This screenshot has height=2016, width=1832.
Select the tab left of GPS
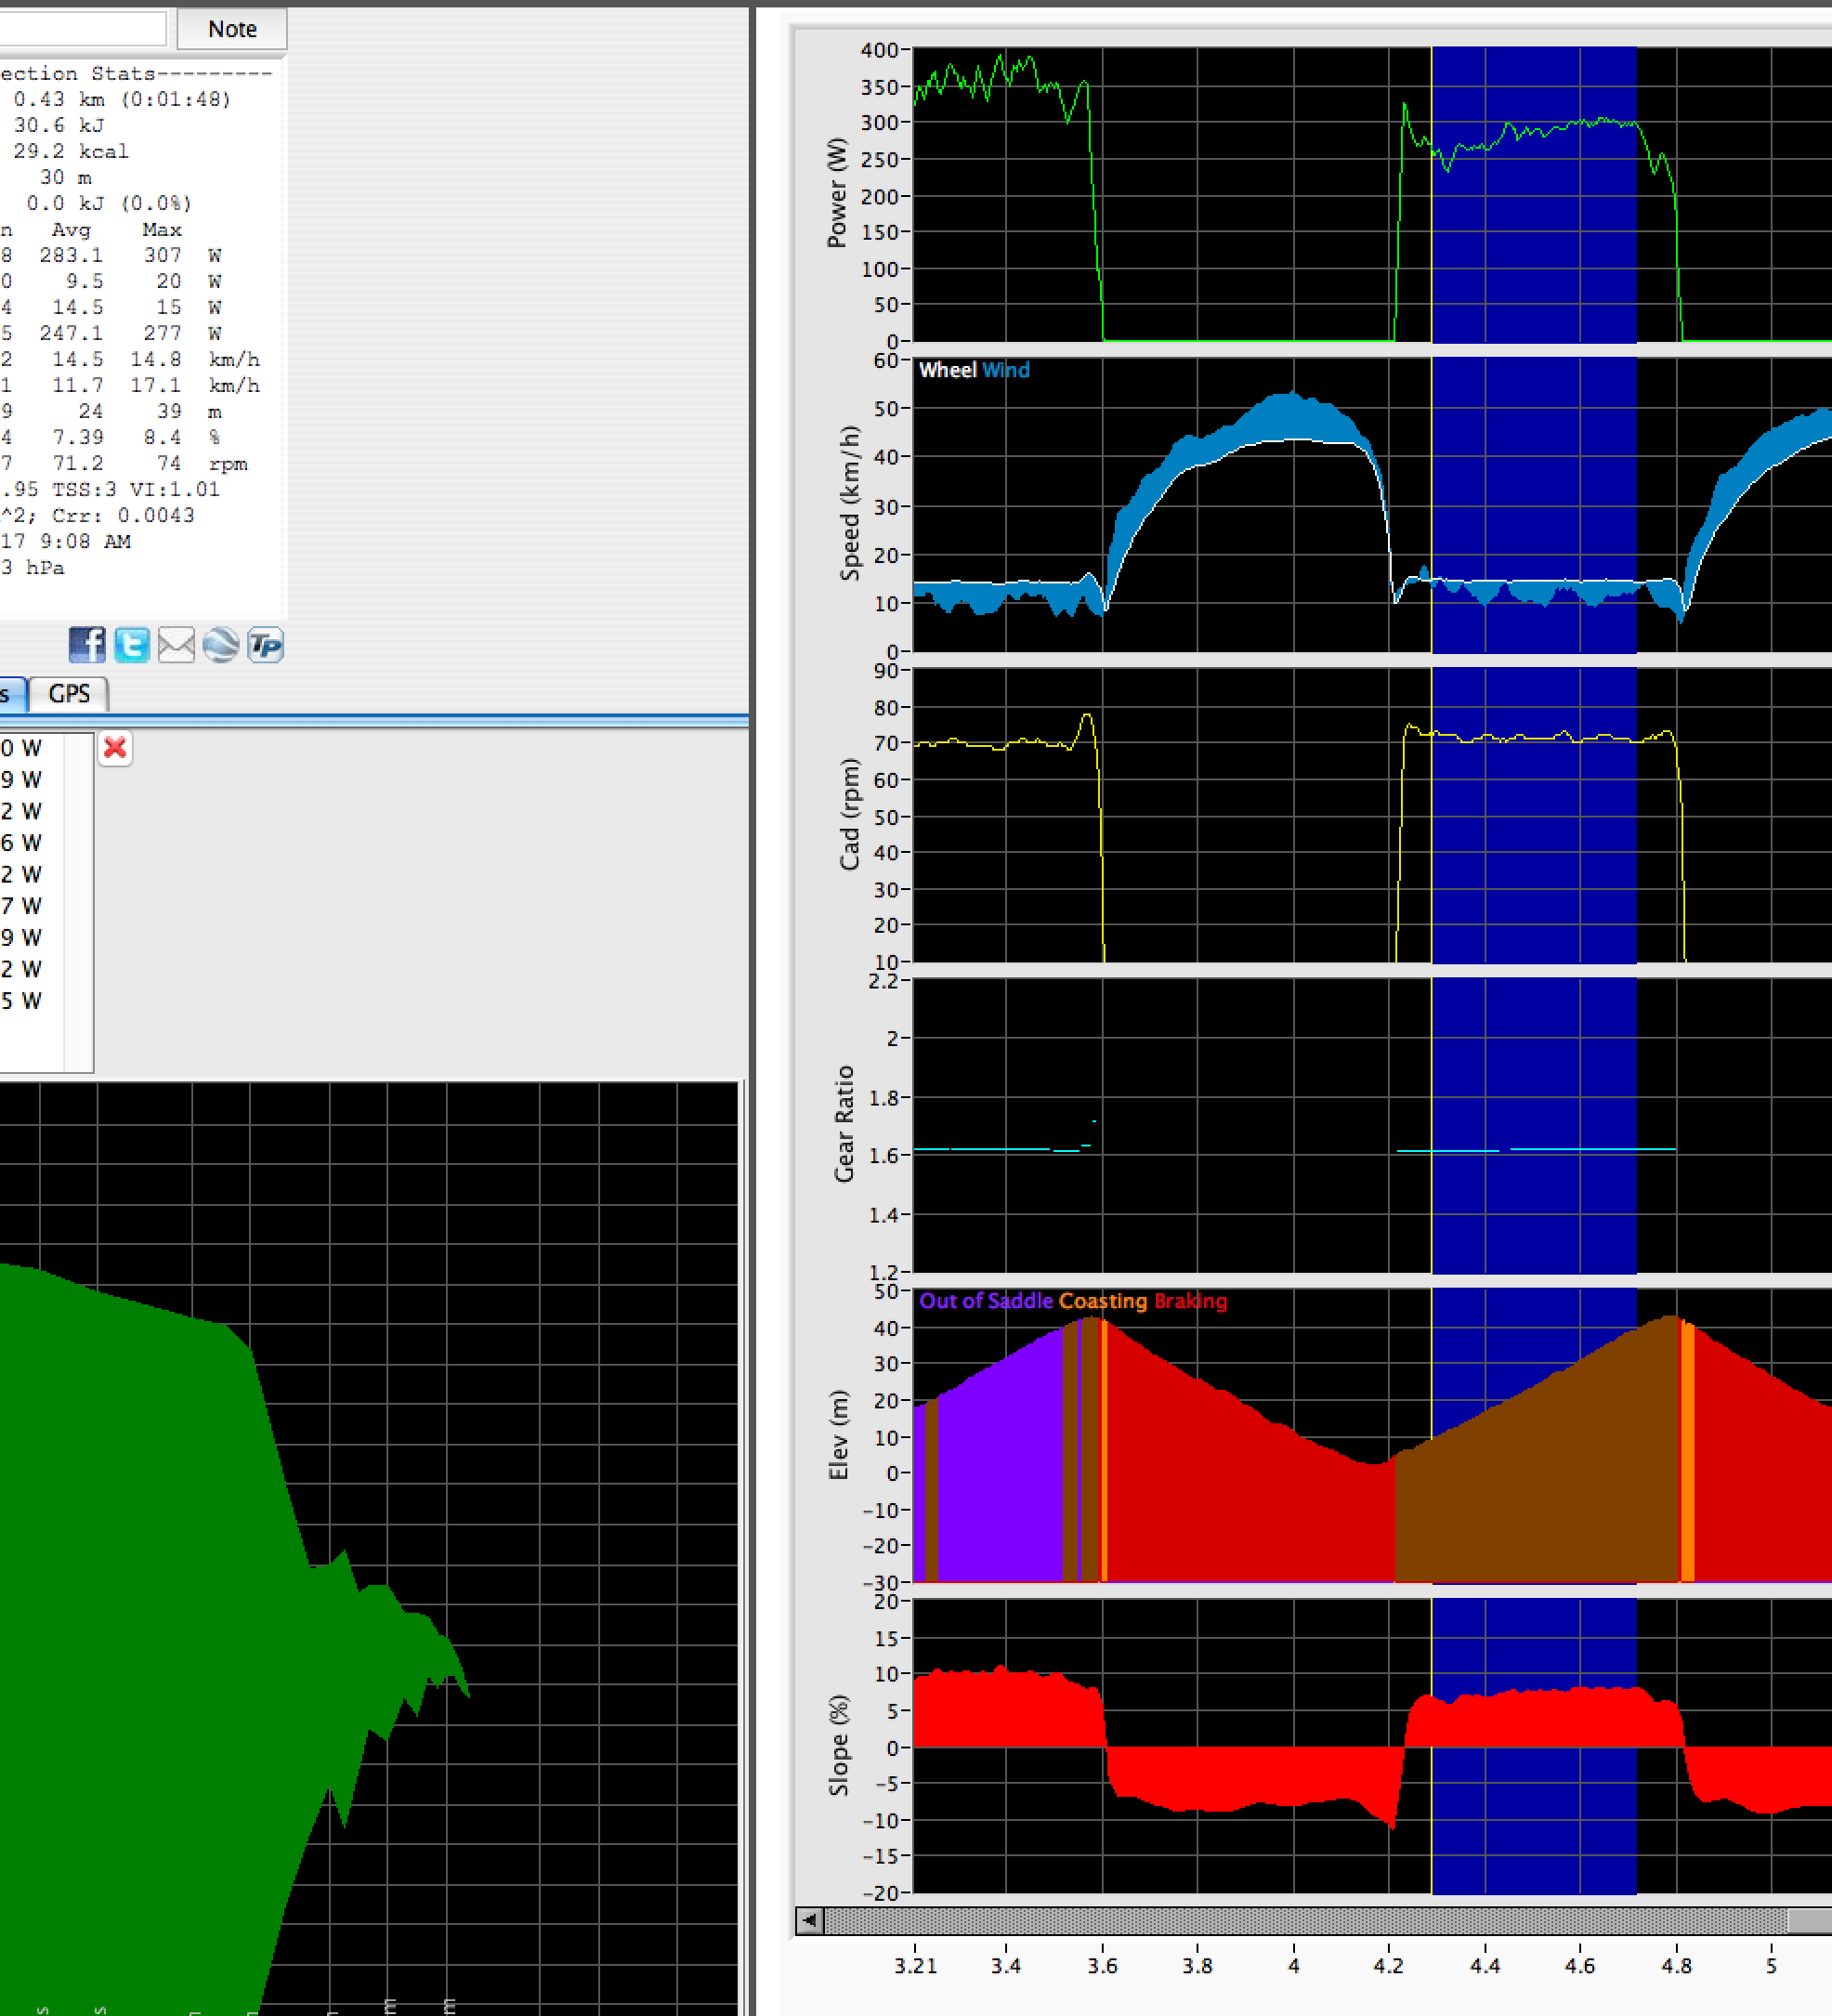point(10,693)
